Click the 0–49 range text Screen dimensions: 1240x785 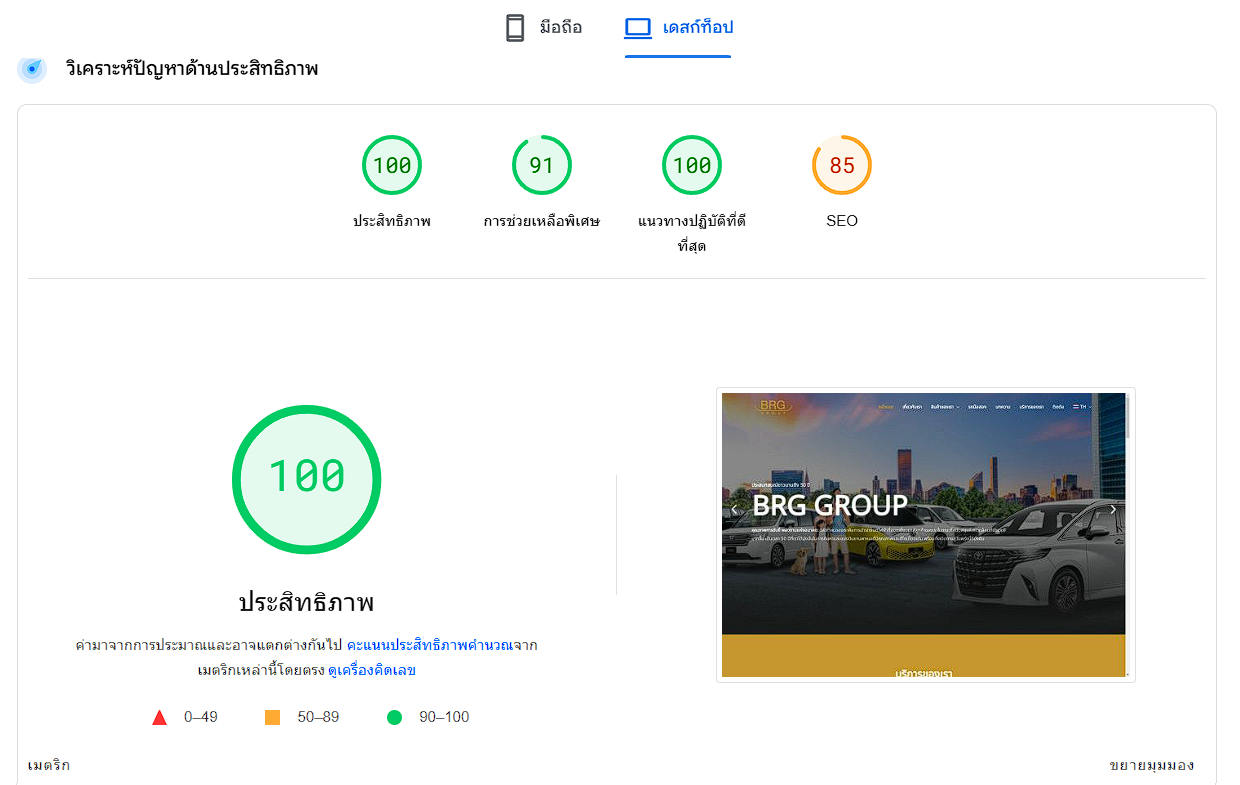coord(201,717)
